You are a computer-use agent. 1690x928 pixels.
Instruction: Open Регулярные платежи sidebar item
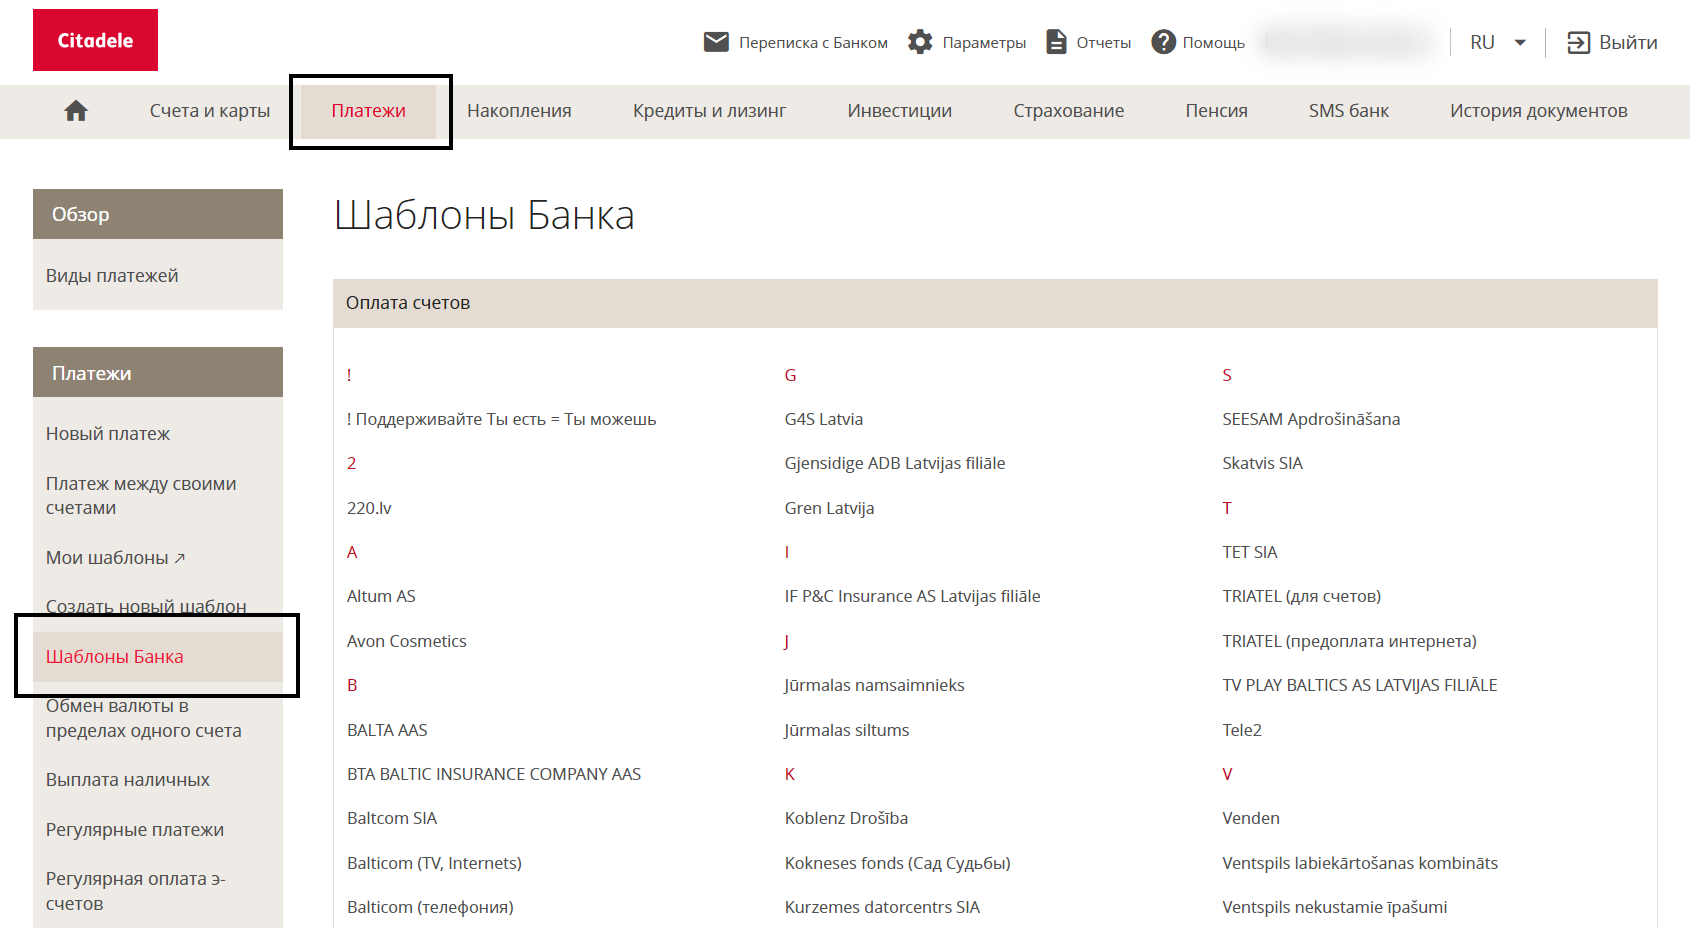[135, 829]
